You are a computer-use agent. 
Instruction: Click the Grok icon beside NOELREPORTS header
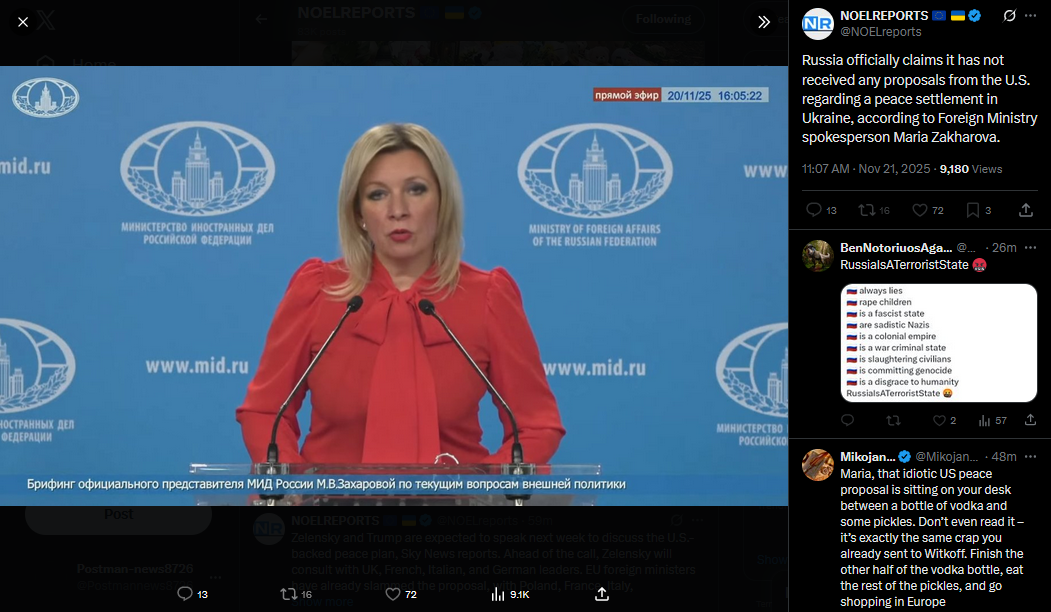1009,15
